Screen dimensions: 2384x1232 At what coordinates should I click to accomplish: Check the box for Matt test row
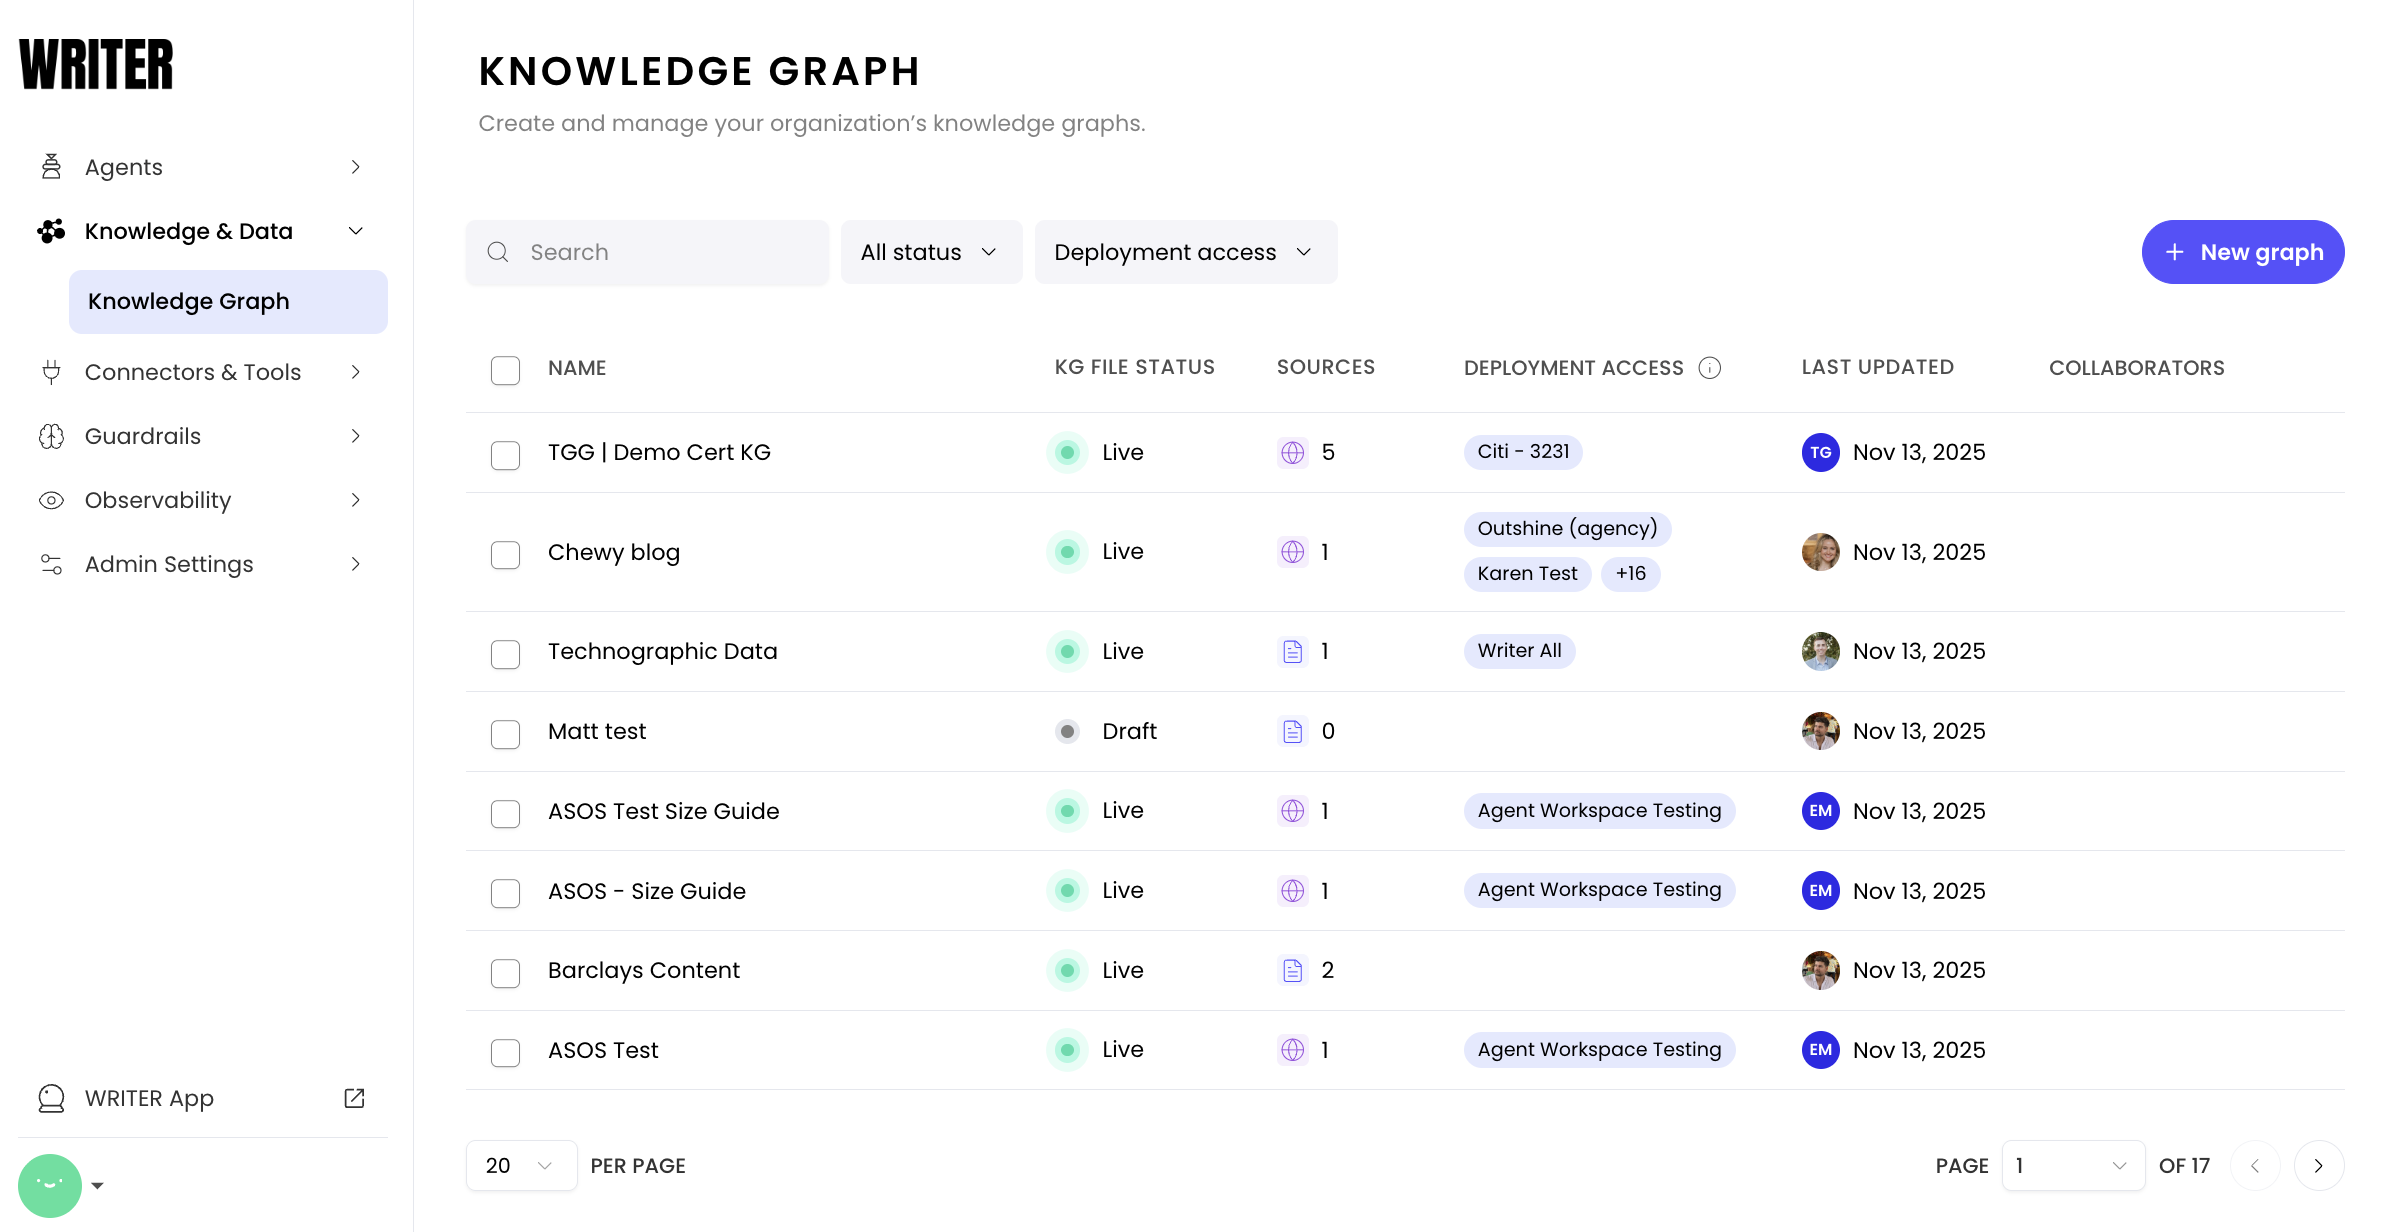pos(505,734)
